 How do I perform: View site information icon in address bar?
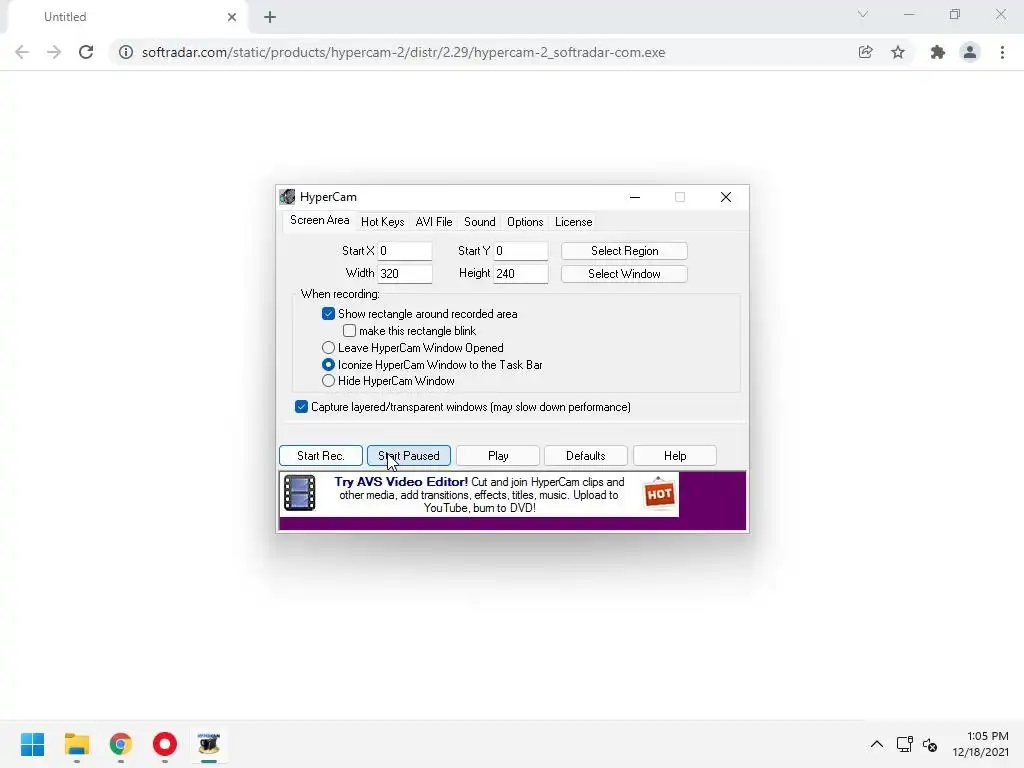[125, 52]
